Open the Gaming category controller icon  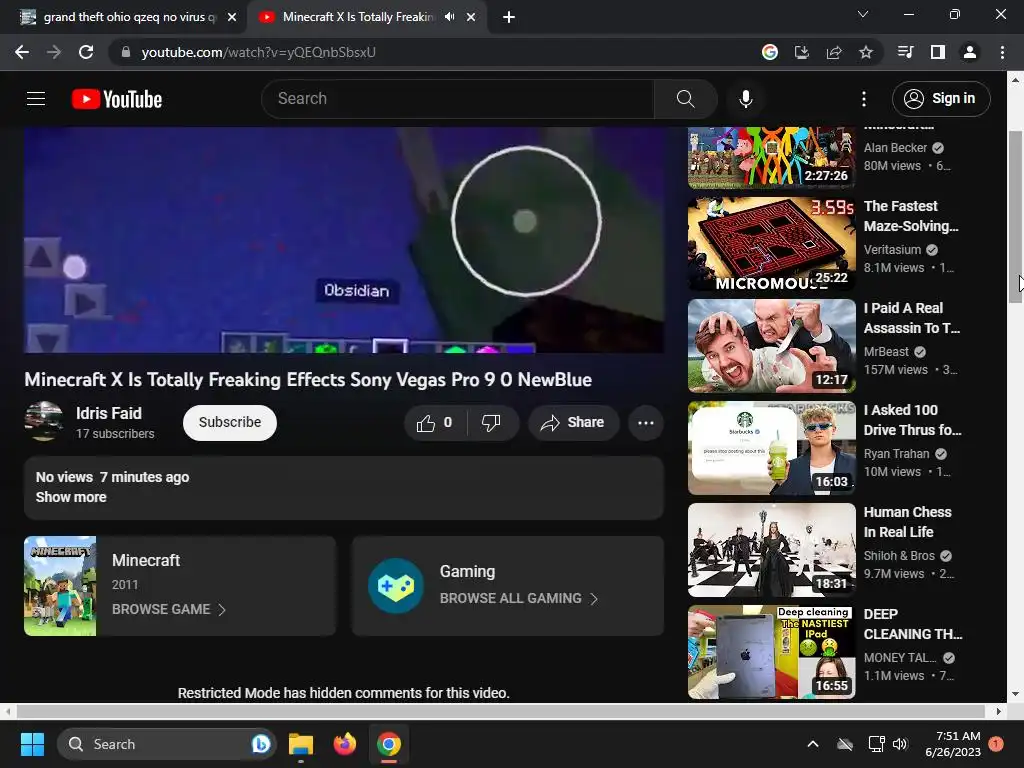click(396, 586)
